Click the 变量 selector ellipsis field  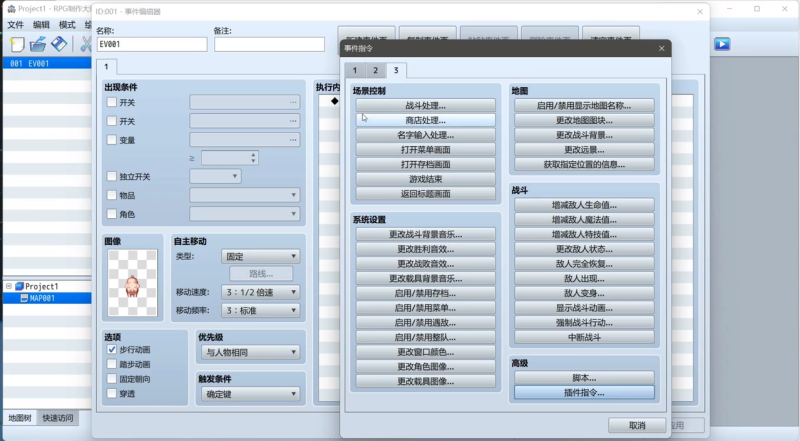pos(244,139)
